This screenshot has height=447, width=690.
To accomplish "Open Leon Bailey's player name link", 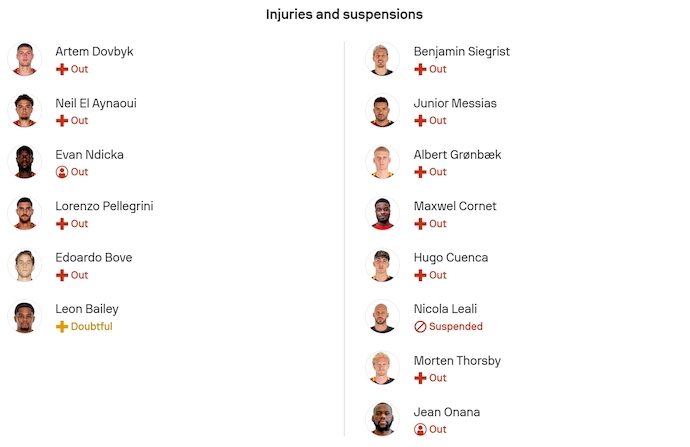I will pyautogui.click(x=87, y=309).
